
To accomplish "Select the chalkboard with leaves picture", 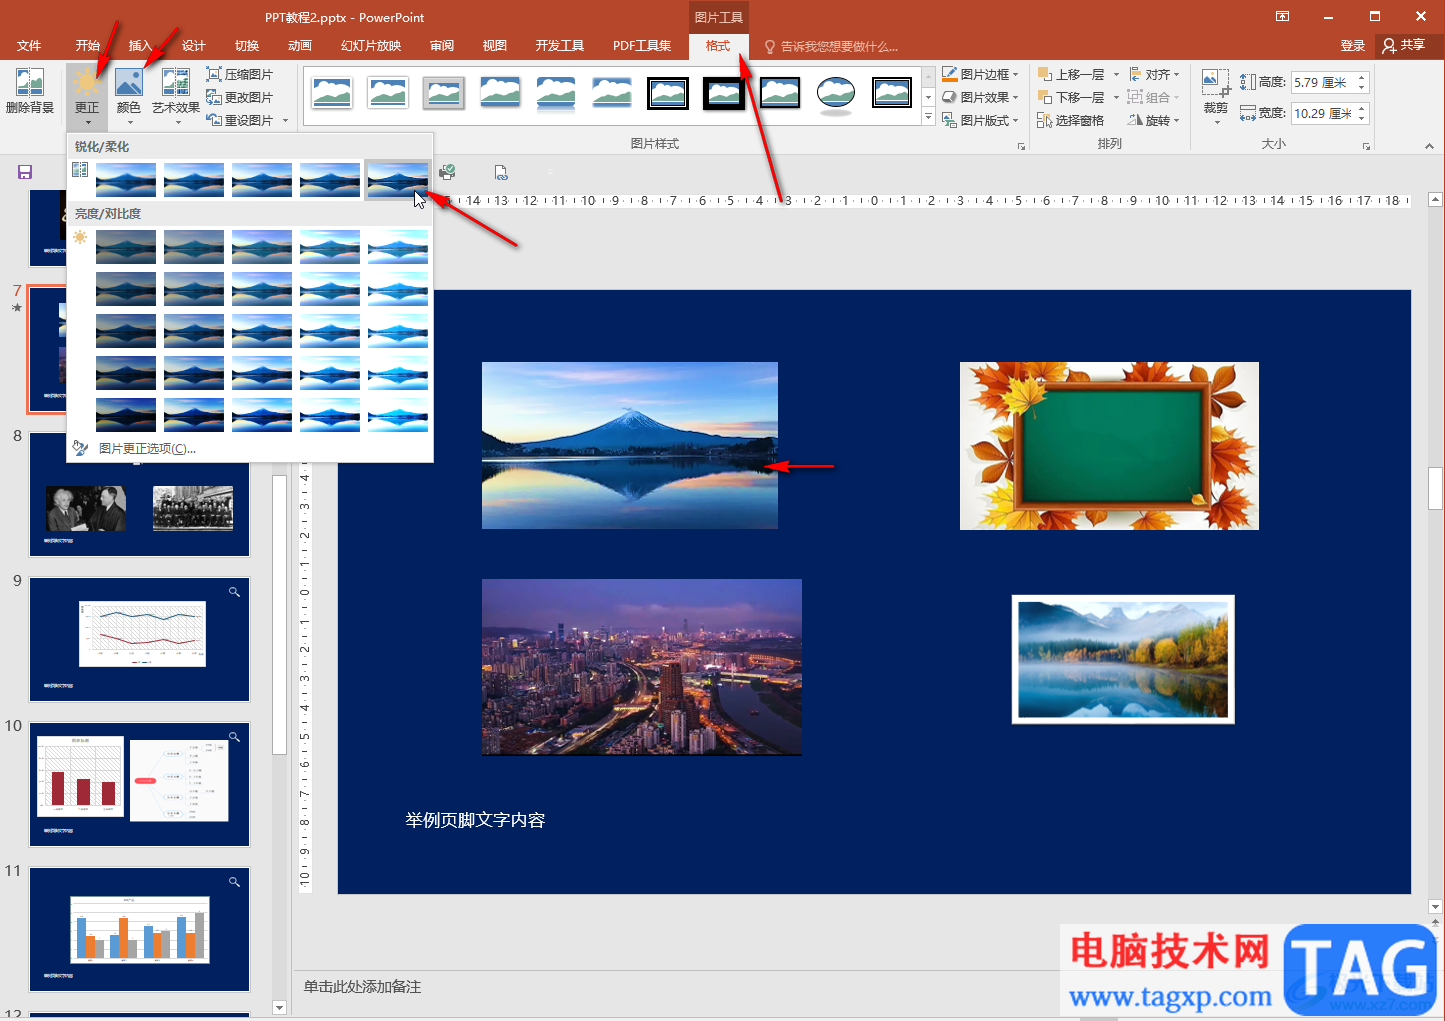I will pyautogui.click(x=1109, y=446).
